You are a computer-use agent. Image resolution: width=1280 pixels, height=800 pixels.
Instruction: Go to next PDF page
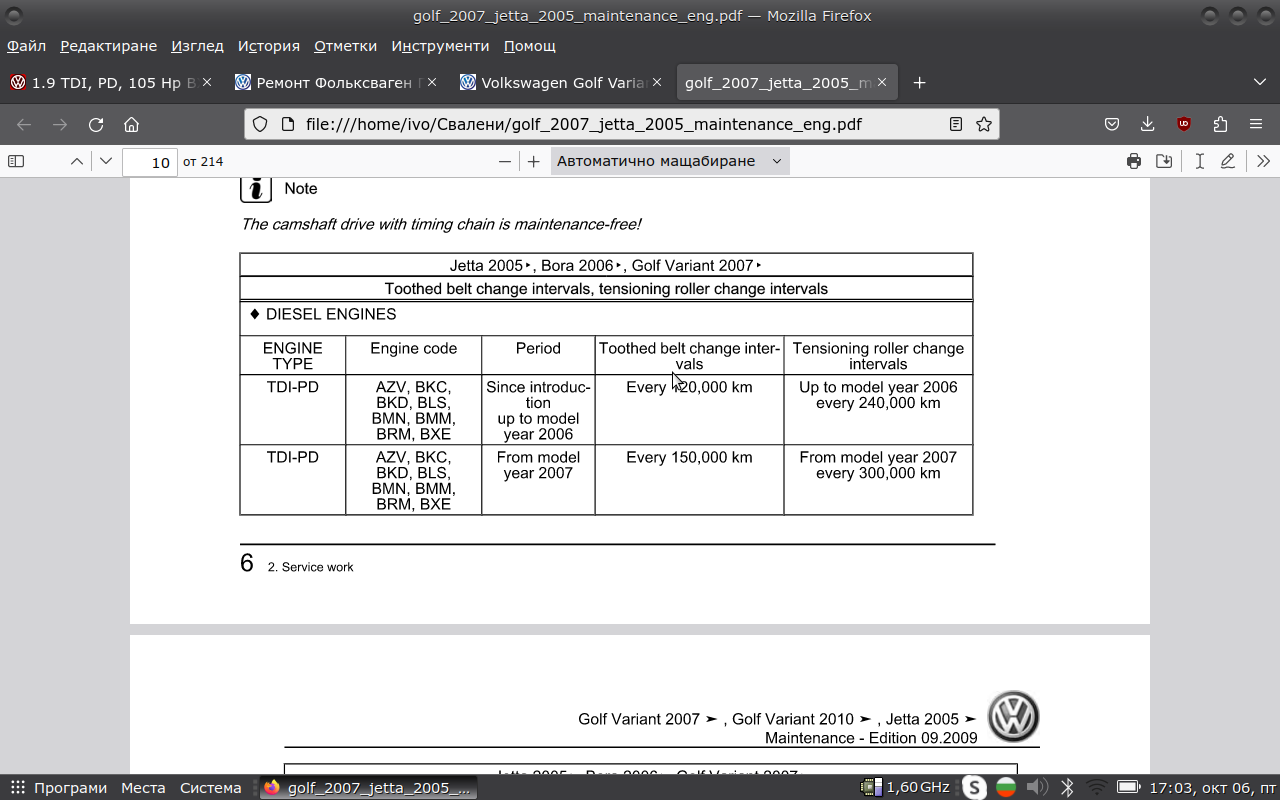[x=106, y=161]
